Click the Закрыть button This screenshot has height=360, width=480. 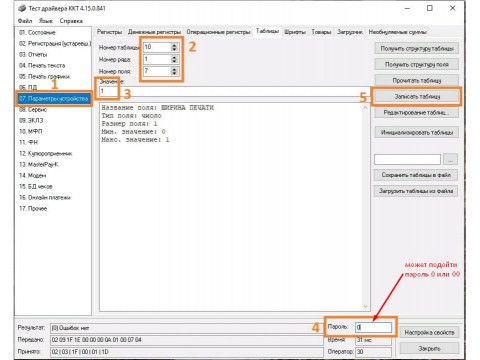(429, 348)
